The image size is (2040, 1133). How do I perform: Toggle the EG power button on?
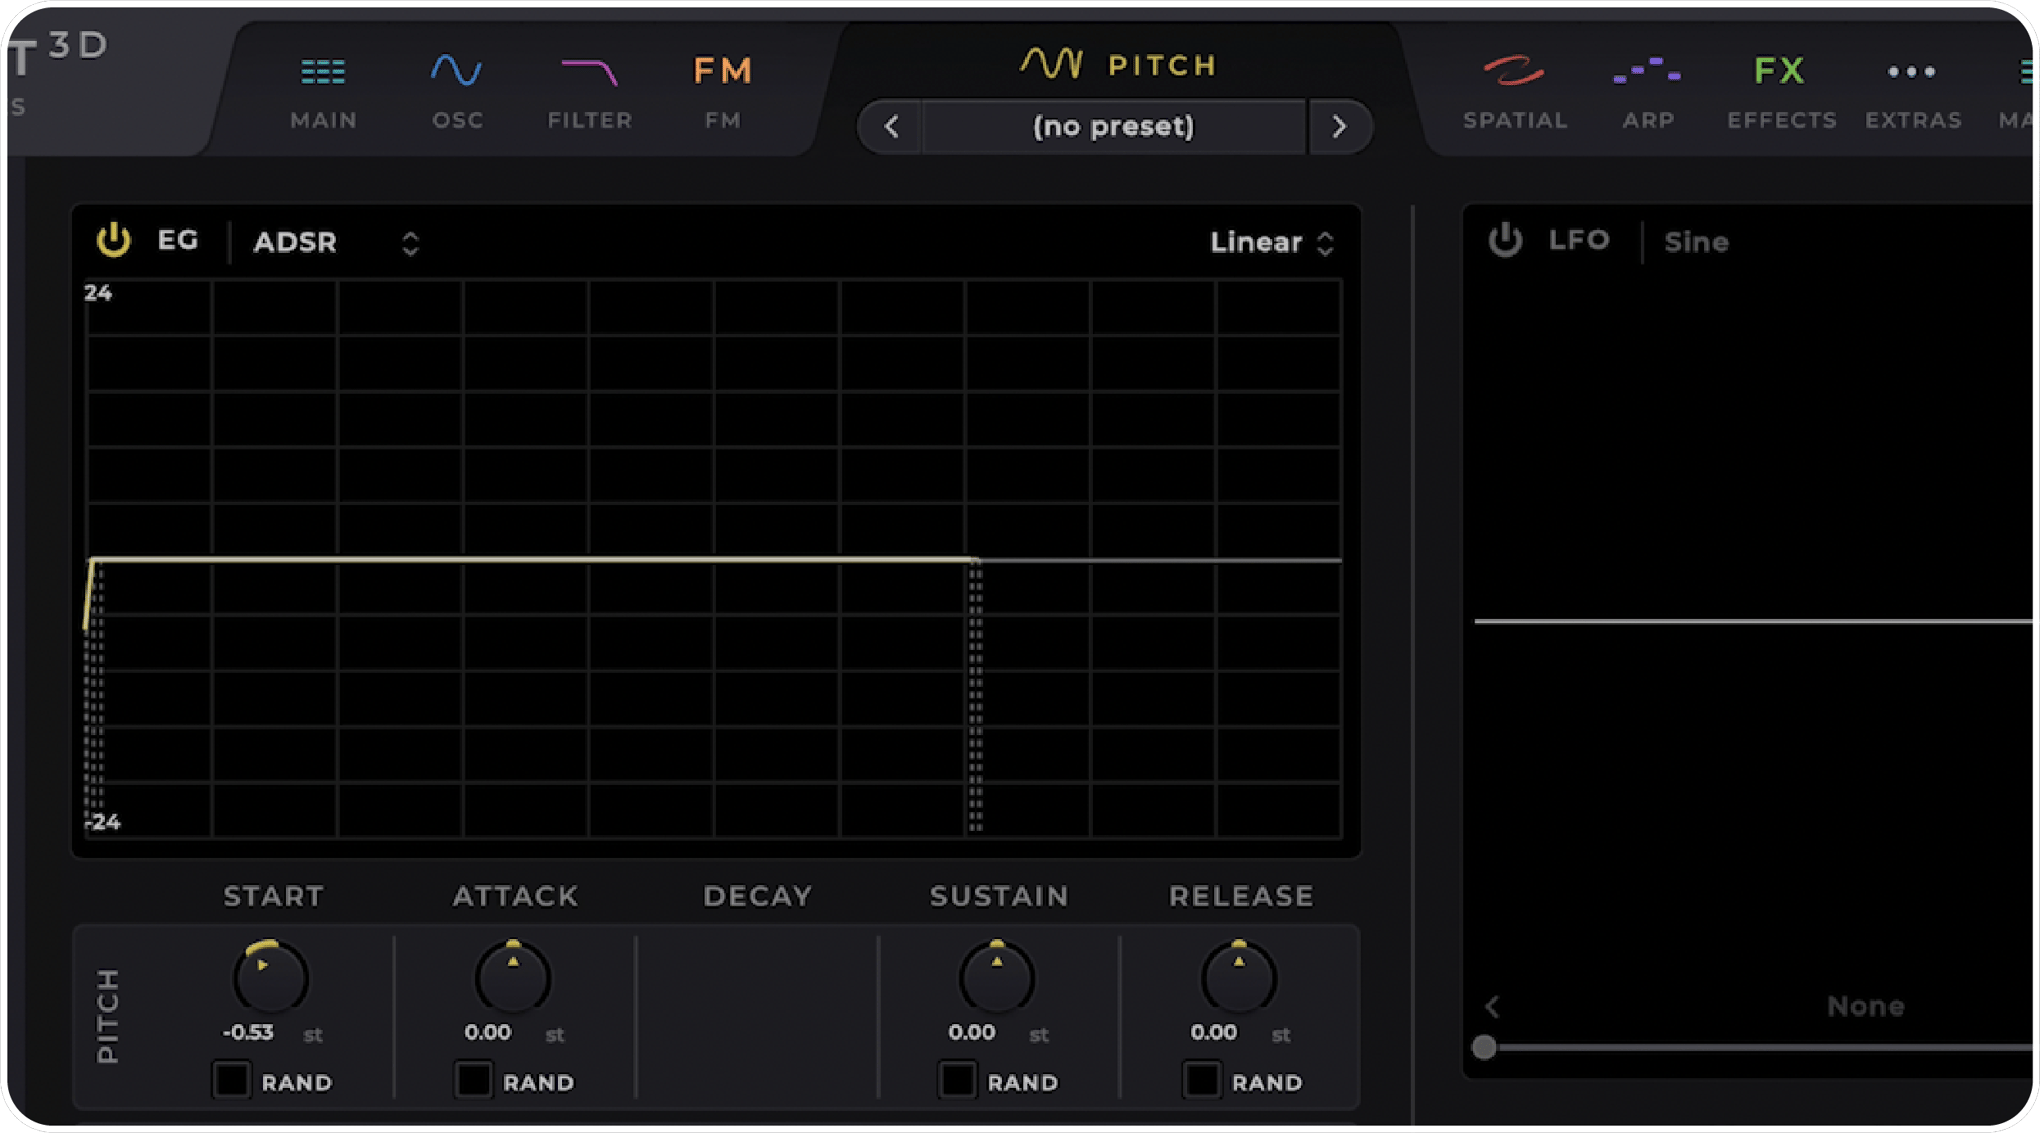click(x=113, y=240)
